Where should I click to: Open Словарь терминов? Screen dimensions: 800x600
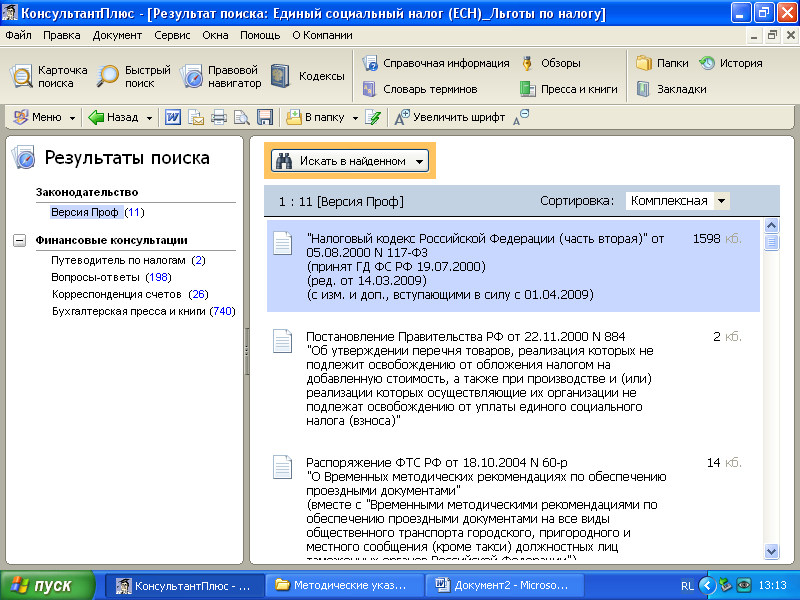pos(419,89)
